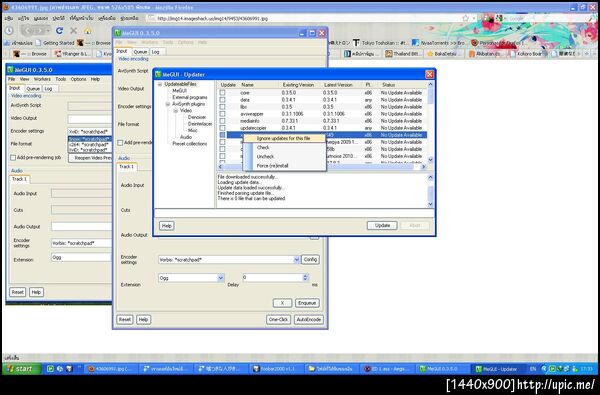Click the update log scrollbar thumb
This screenshot has width=600, height=395.
click(x=430, y=193)
